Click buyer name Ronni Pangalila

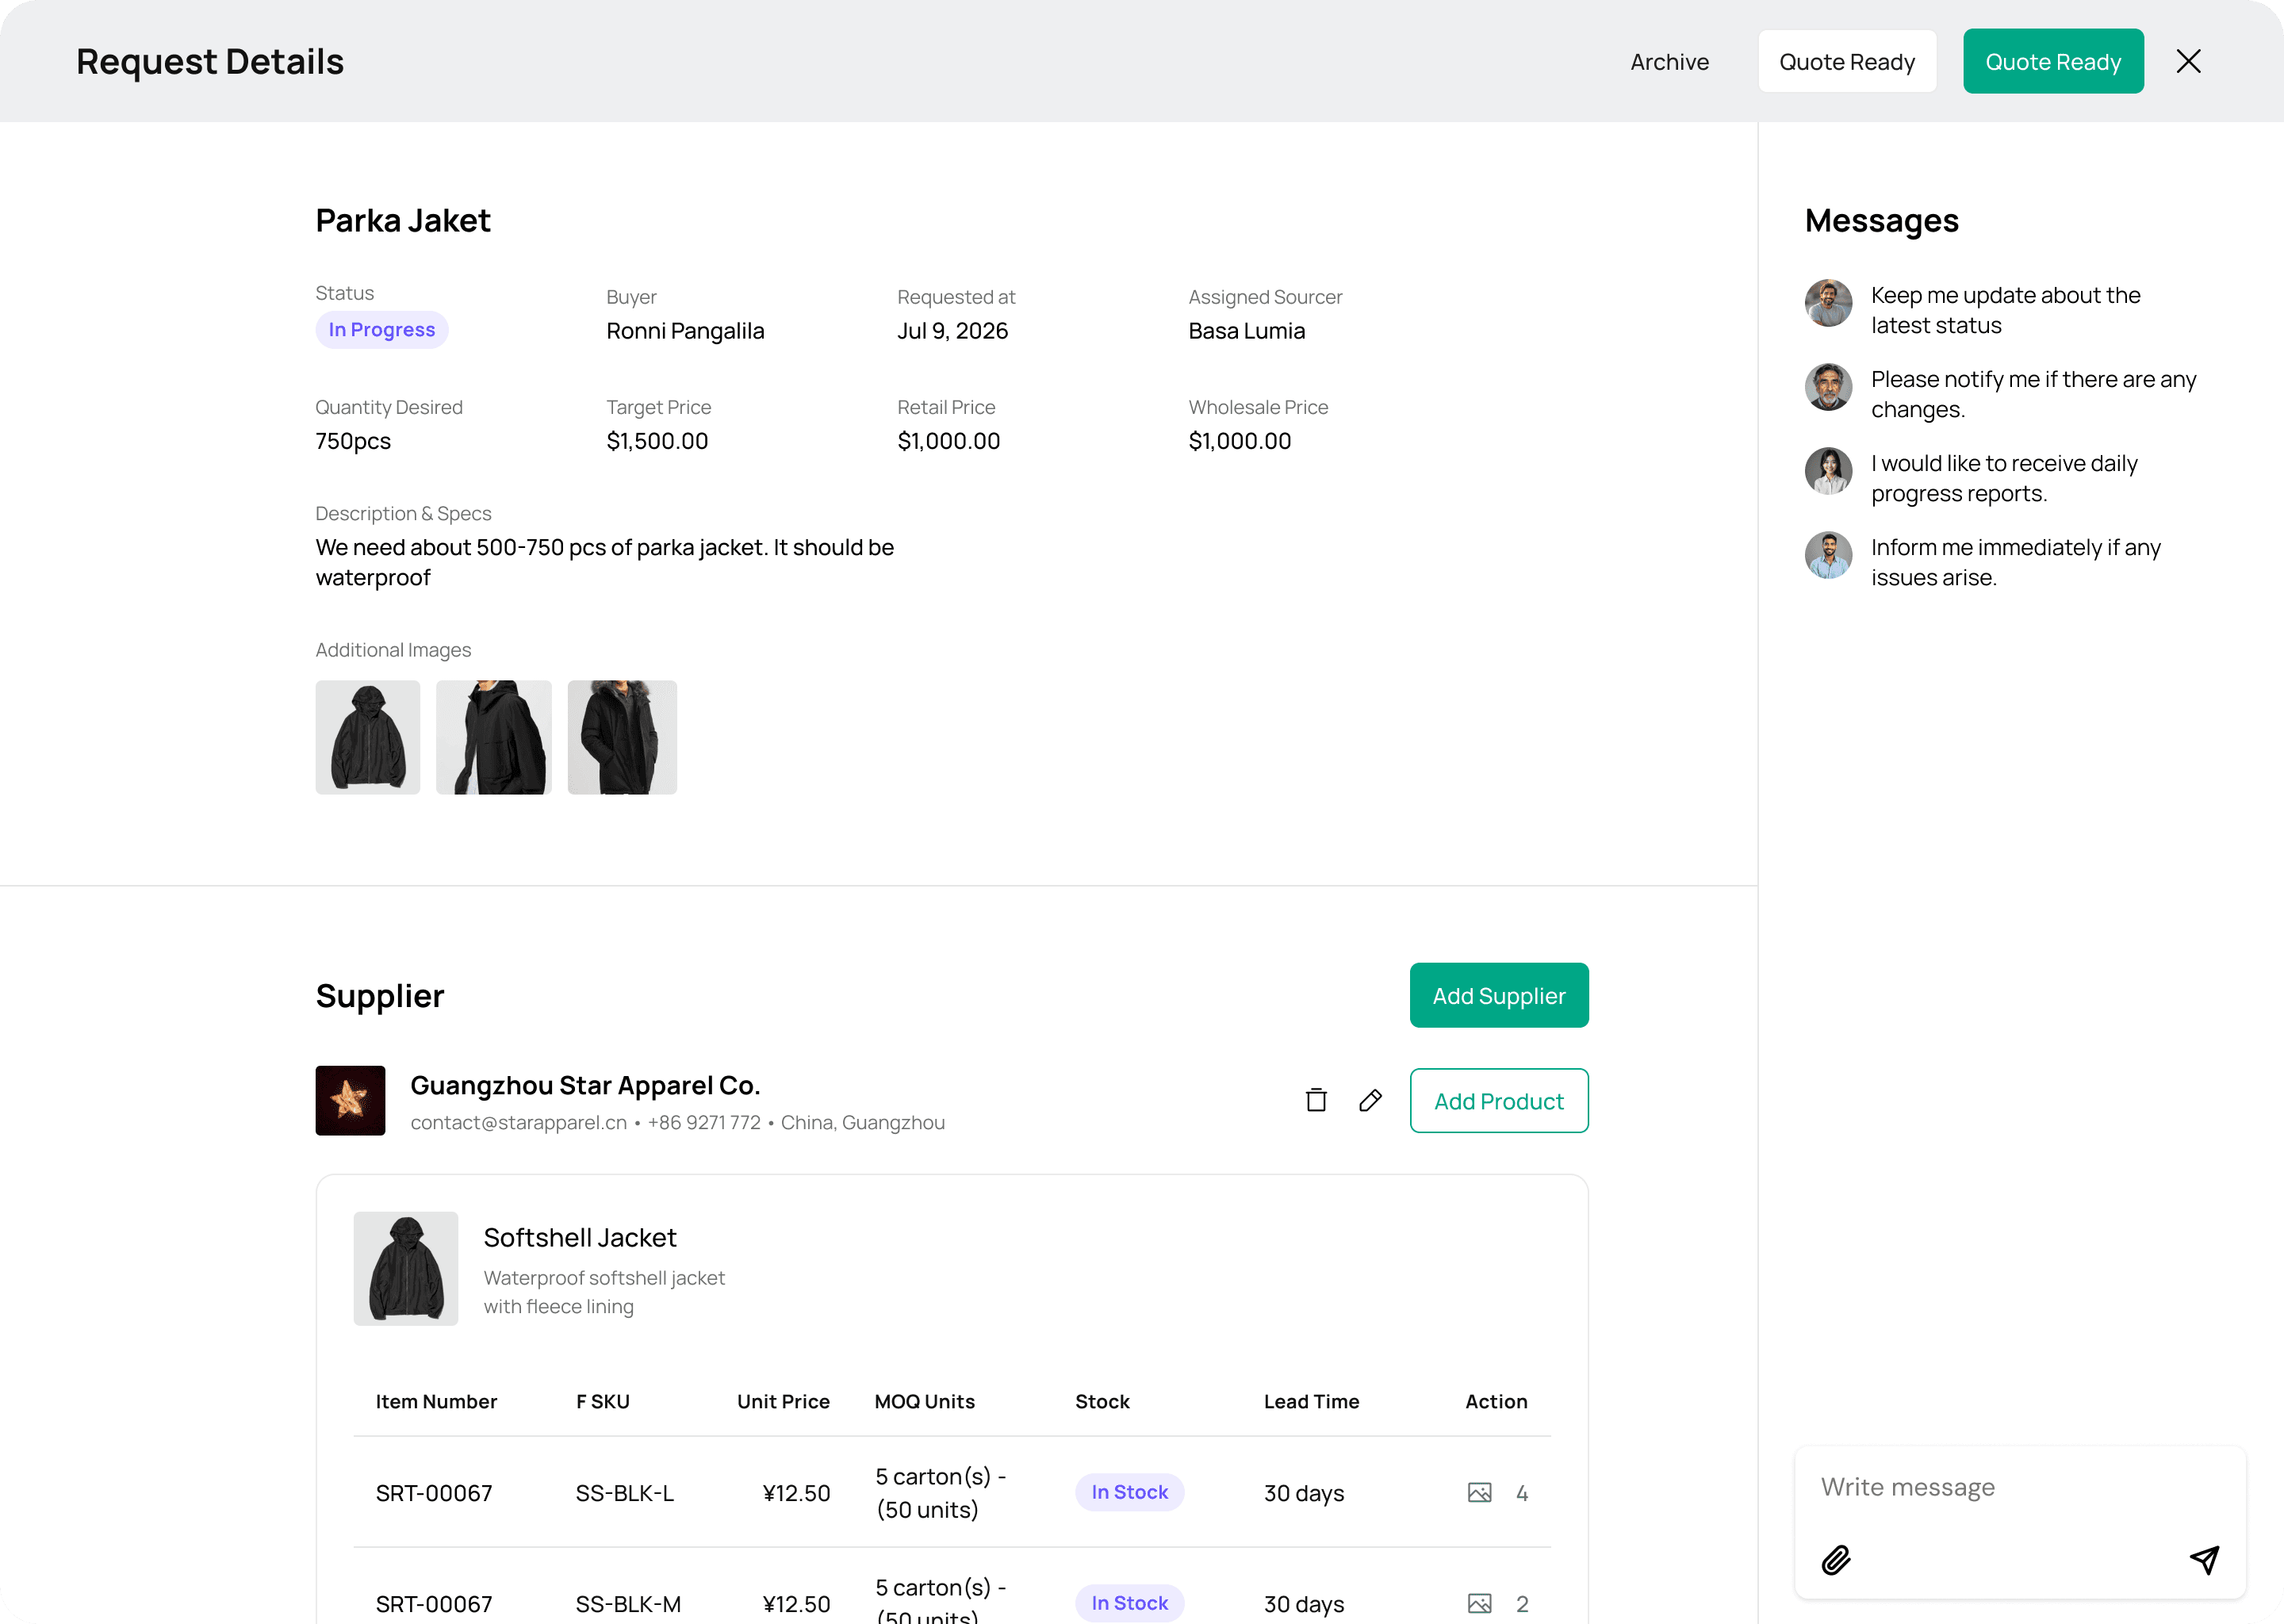(685, 331)
